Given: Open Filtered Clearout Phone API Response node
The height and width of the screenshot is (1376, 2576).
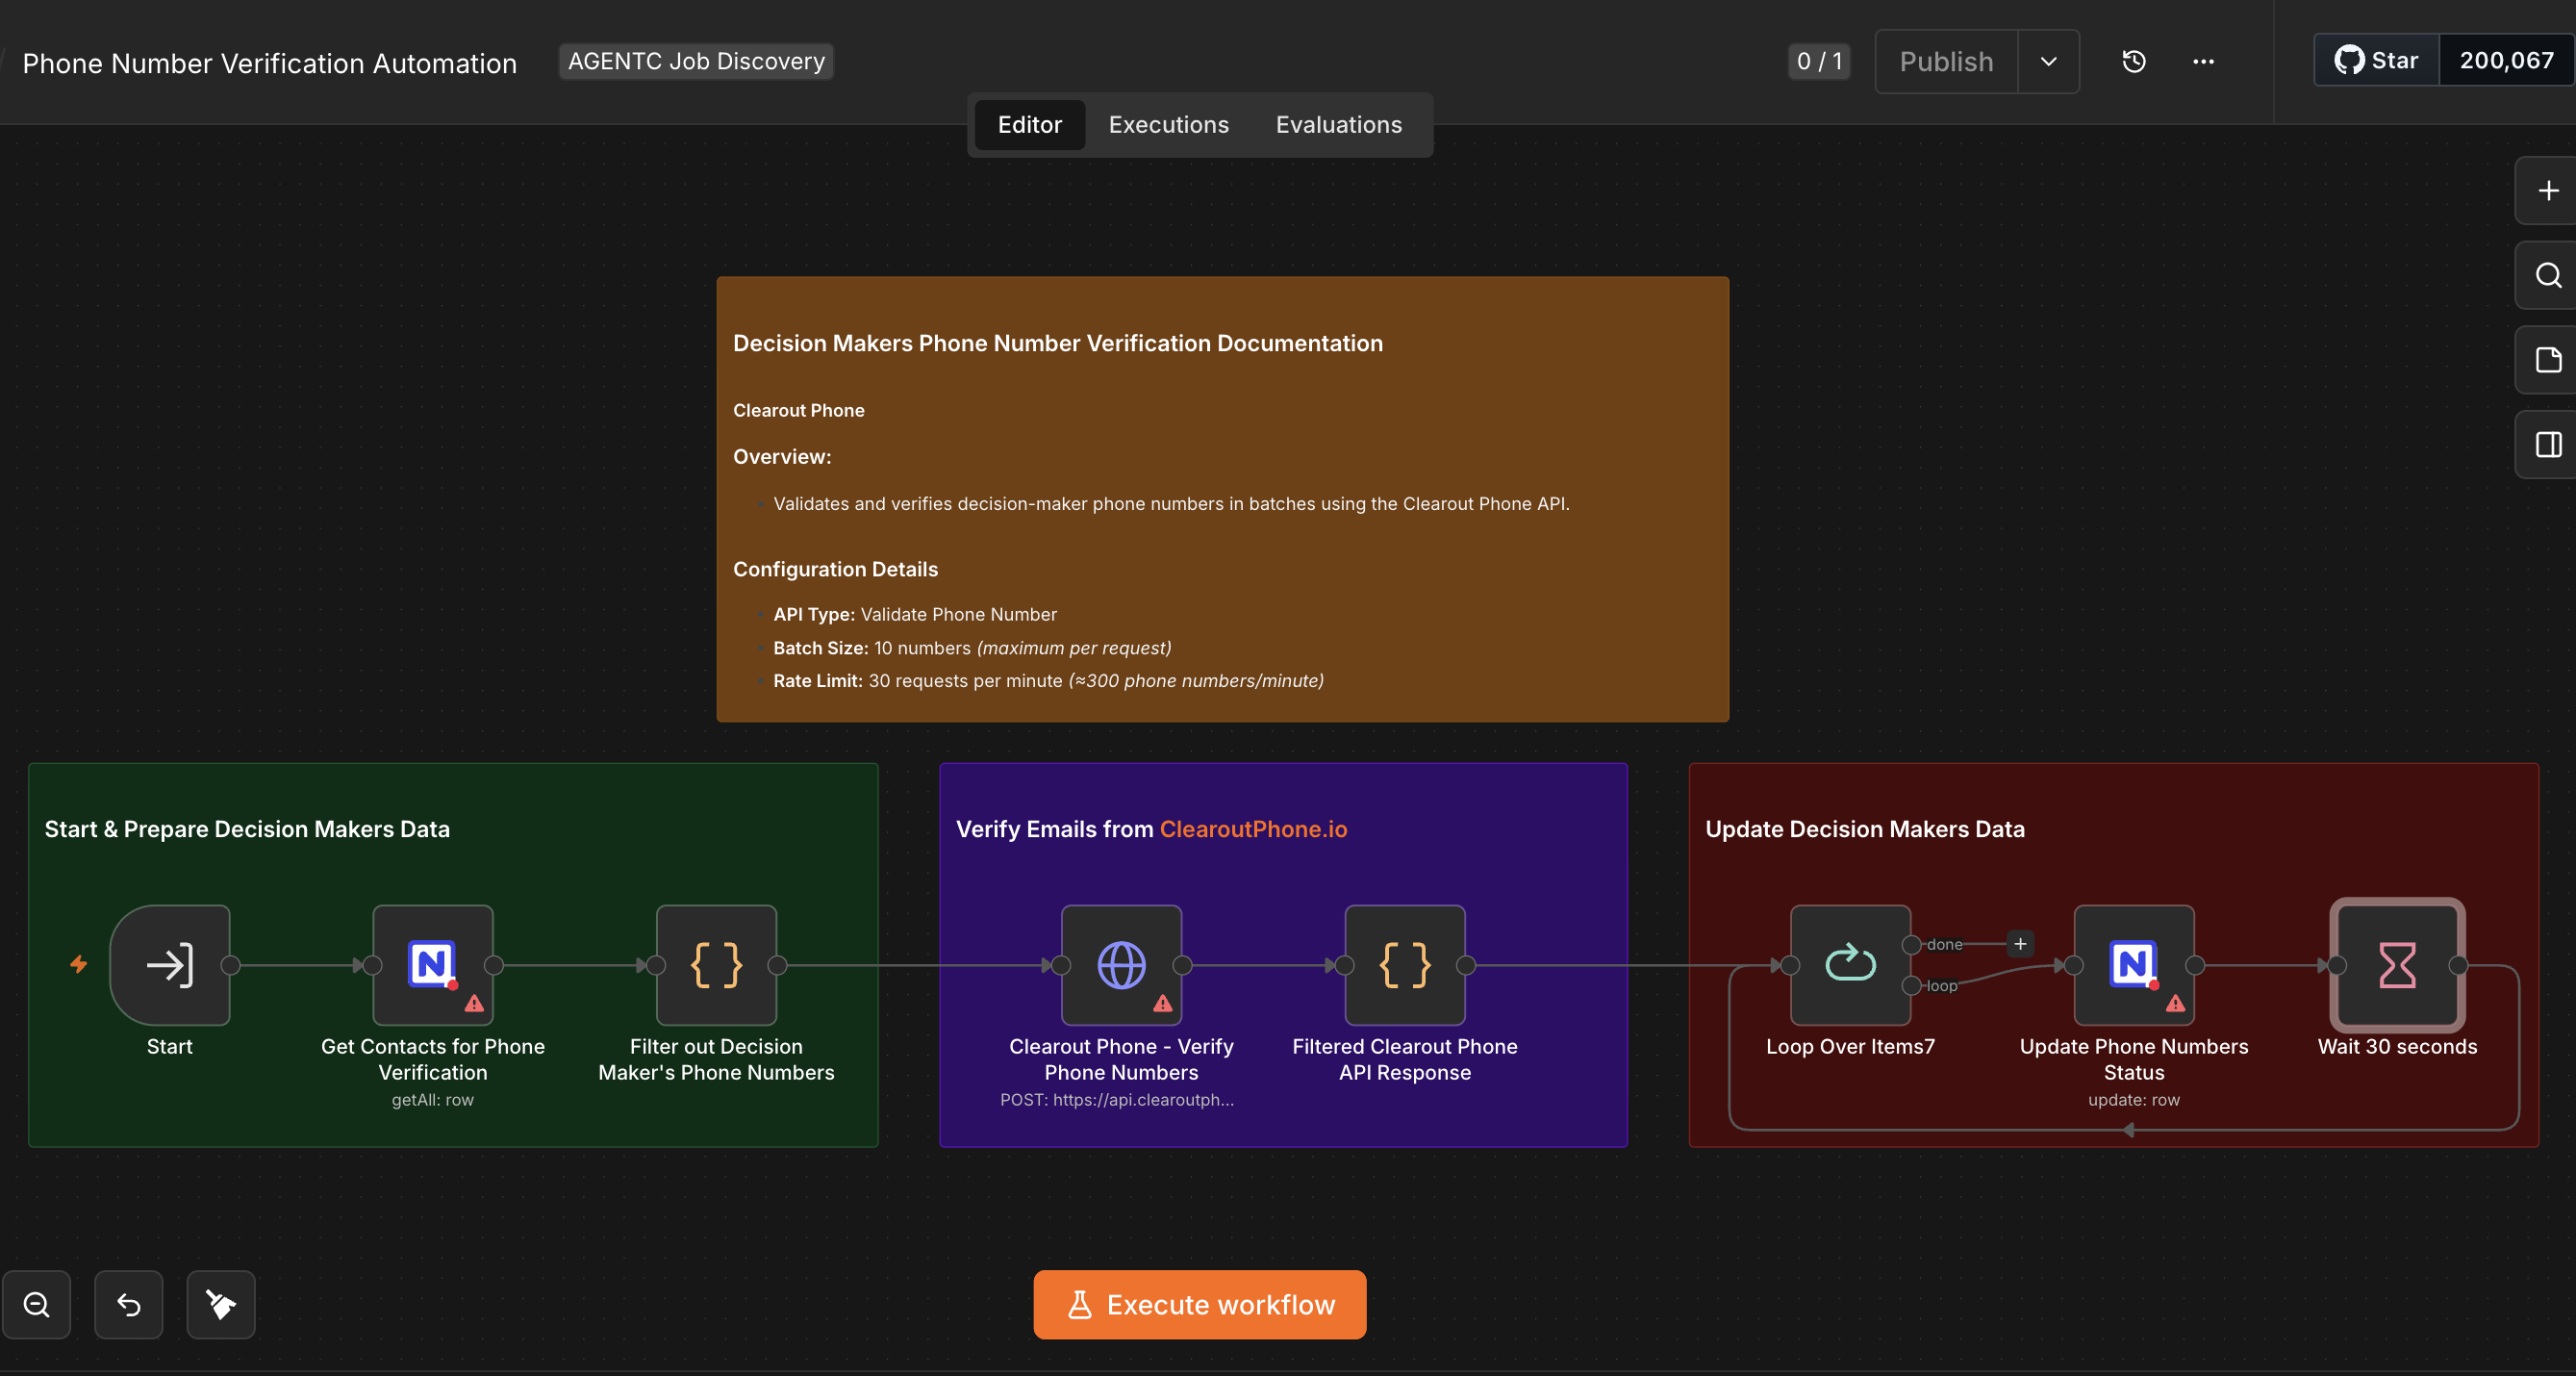Looking at the screenshot, I should (1405, 965).
